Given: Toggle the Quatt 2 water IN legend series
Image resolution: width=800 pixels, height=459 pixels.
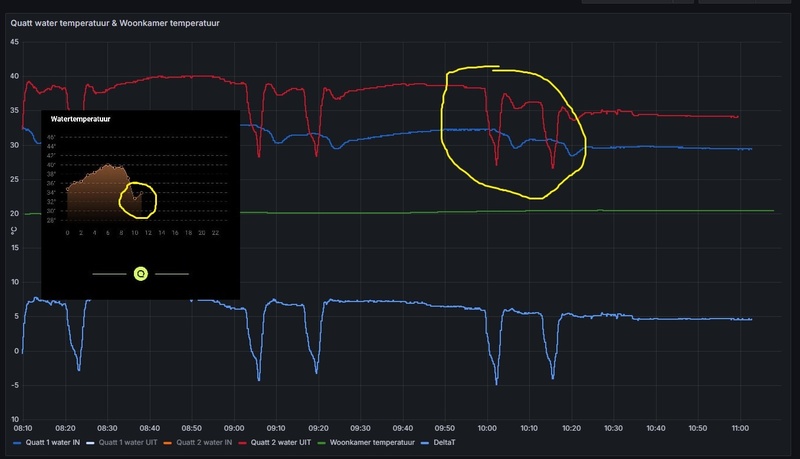Looking at the screenshot, I should click(x=204, y=442).
